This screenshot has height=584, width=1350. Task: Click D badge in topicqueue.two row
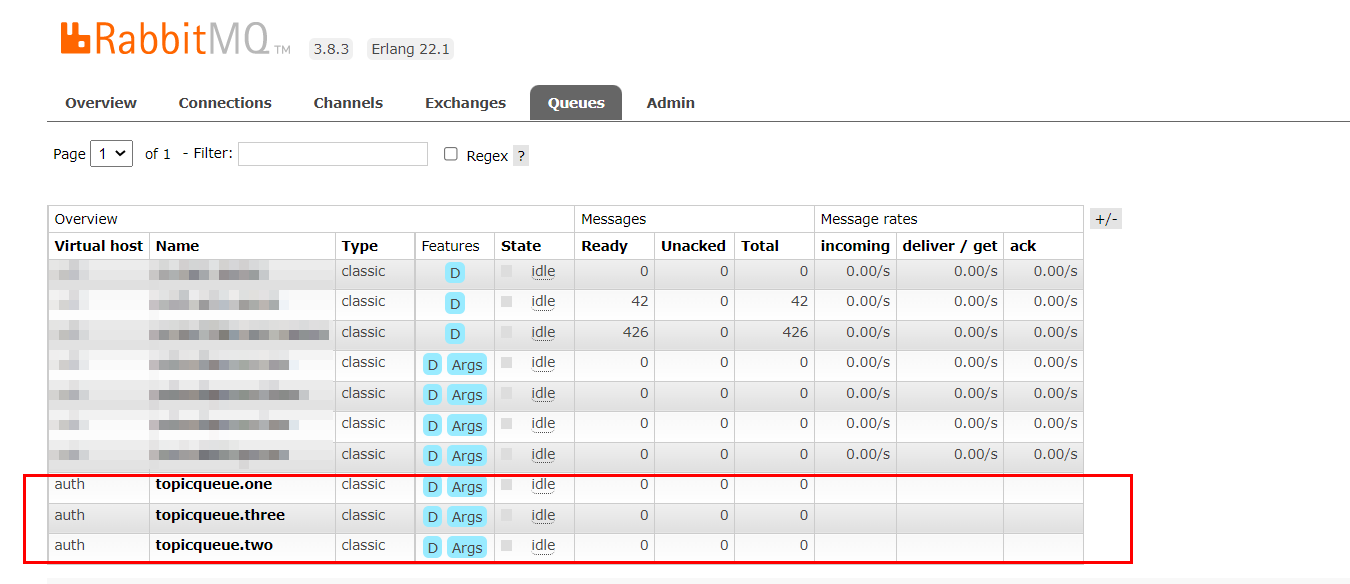tap(433, 548)
